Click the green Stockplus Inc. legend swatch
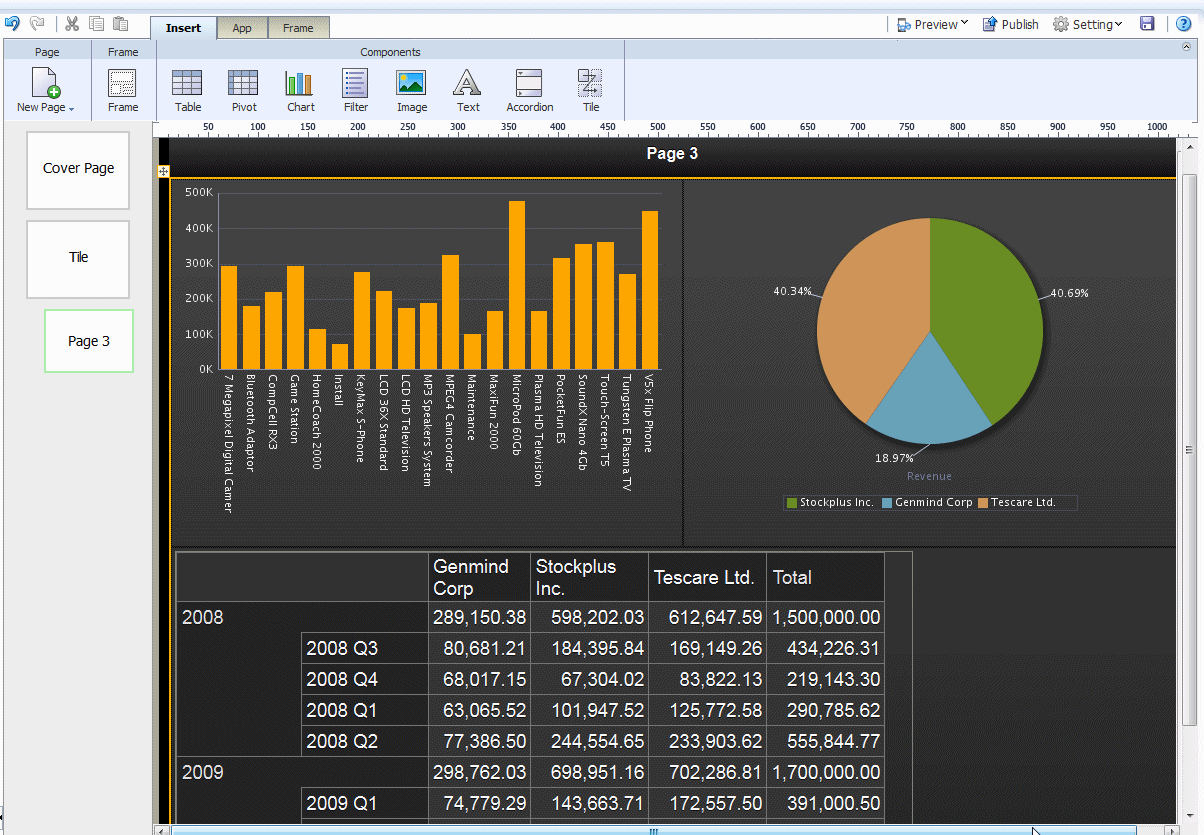The width and height of the screenshot is (1204, 835). pyautogui.click(x=792, y=502)
